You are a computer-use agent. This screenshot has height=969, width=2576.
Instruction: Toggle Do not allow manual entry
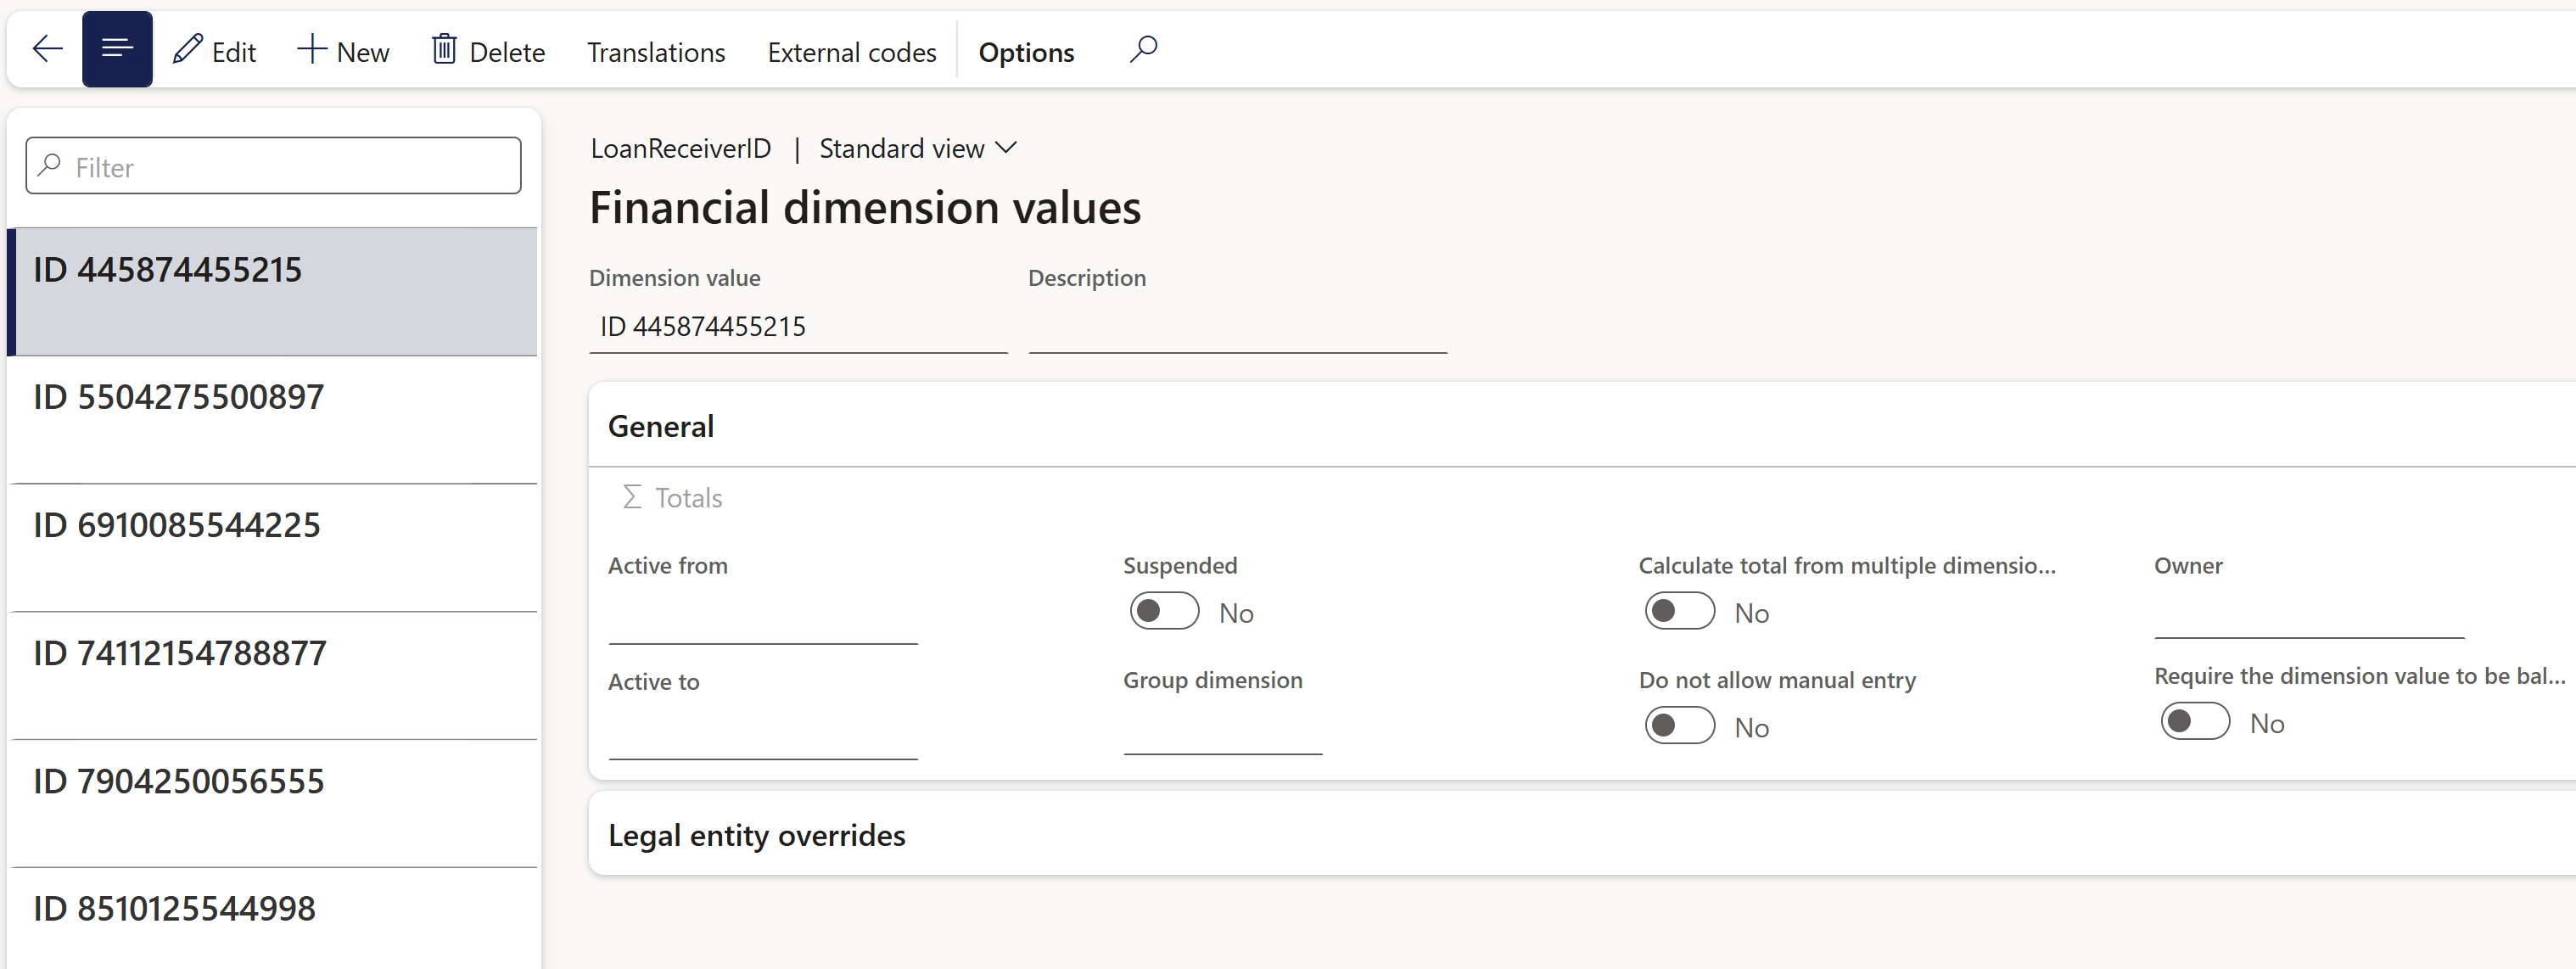[x=1679, y=726]
